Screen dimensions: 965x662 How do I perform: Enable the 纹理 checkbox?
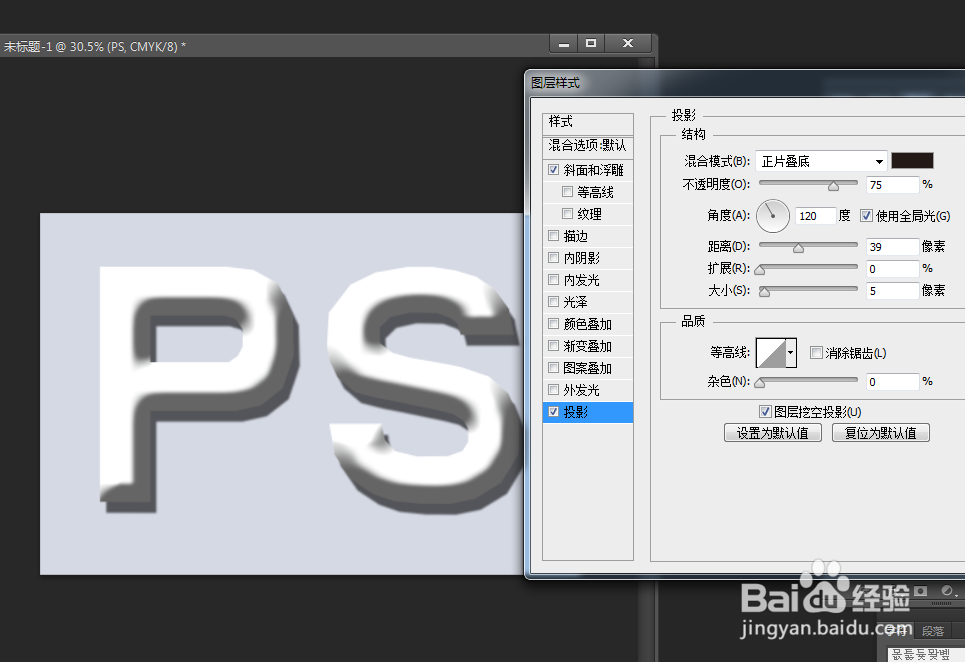point(567,213)
